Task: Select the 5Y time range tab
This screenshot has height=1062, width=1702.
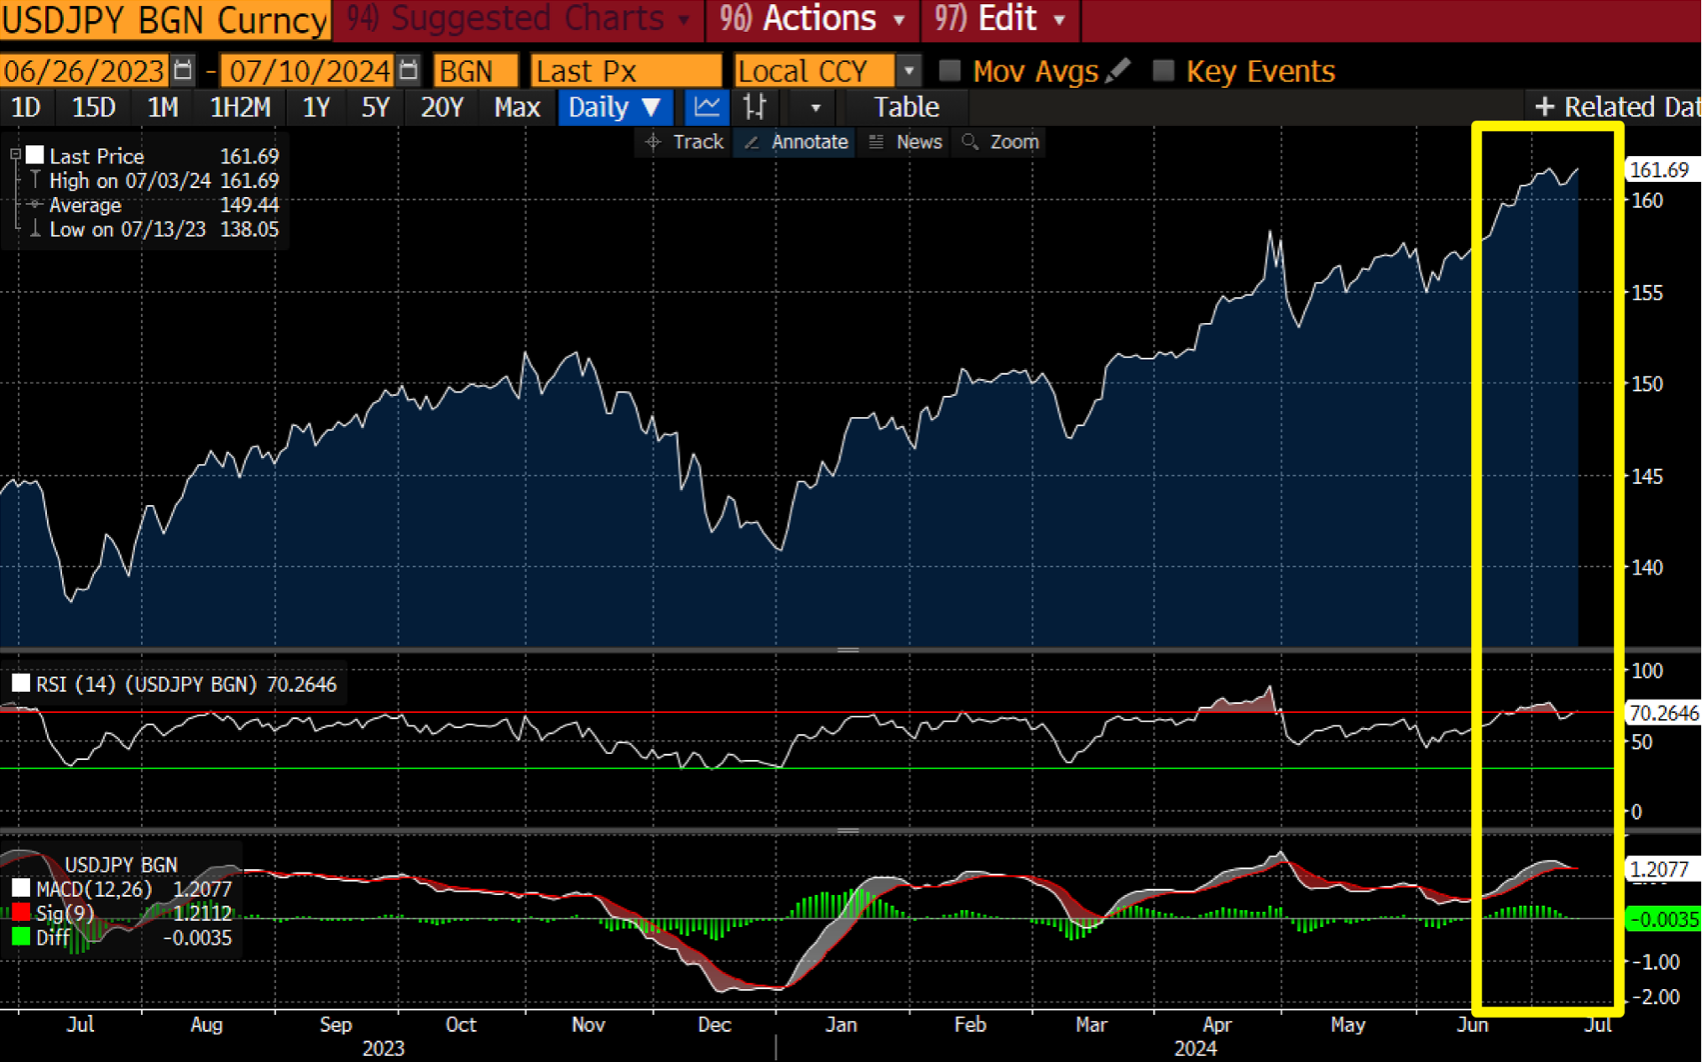Action: click(x=375, y=107)
